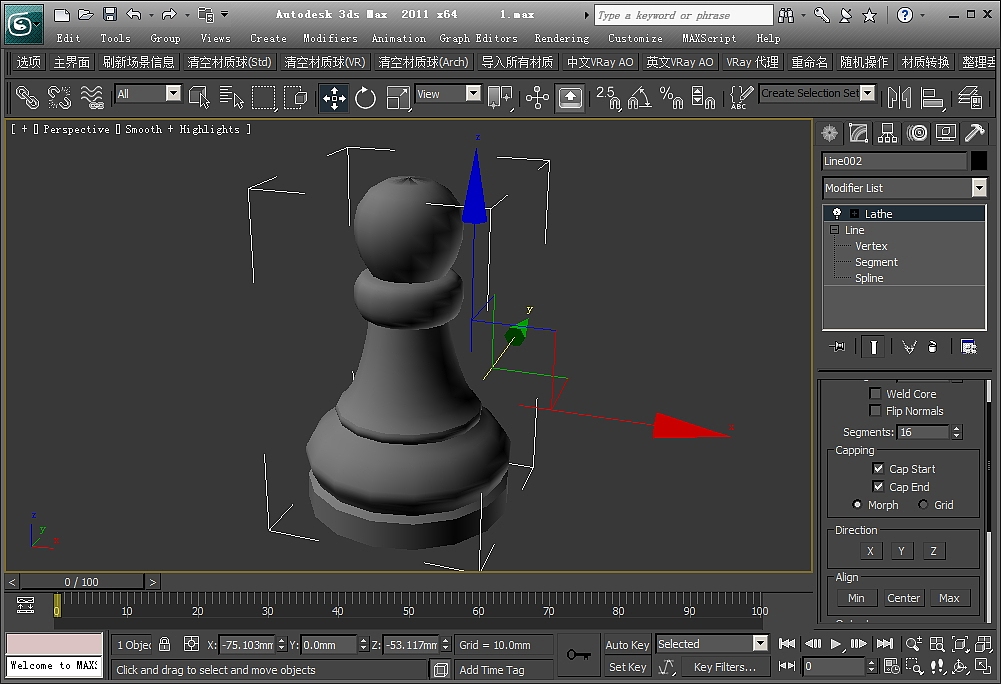Toggle Show End Result icon
The height and width of the screenshot is (684, 1001).
coord(873,347)
